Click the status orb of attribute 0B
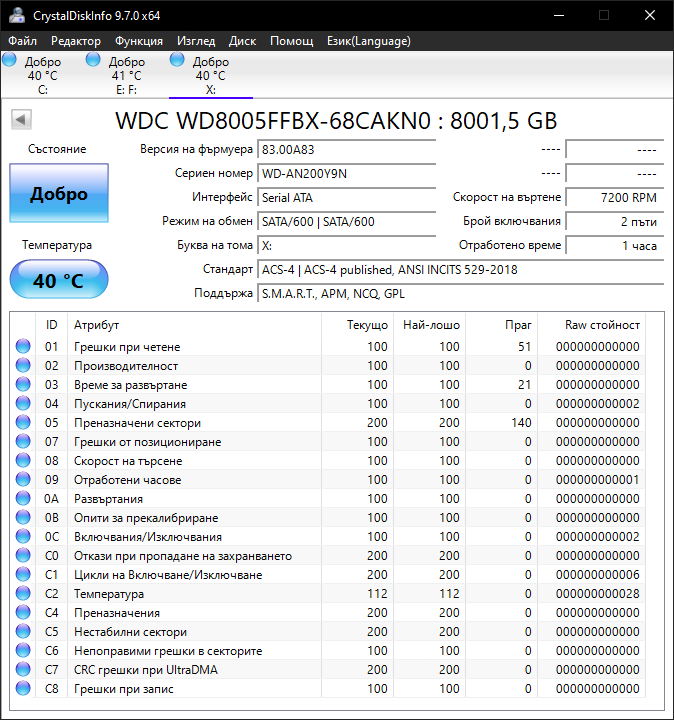The width and height of the screenshot is (674, 720). 23,517
